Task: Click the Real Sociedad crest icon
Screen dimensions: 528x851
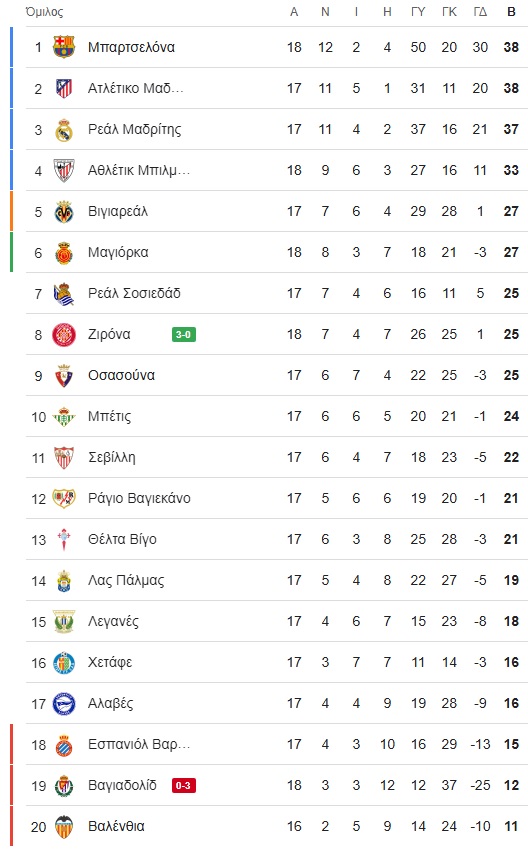Action: (63, 293)
